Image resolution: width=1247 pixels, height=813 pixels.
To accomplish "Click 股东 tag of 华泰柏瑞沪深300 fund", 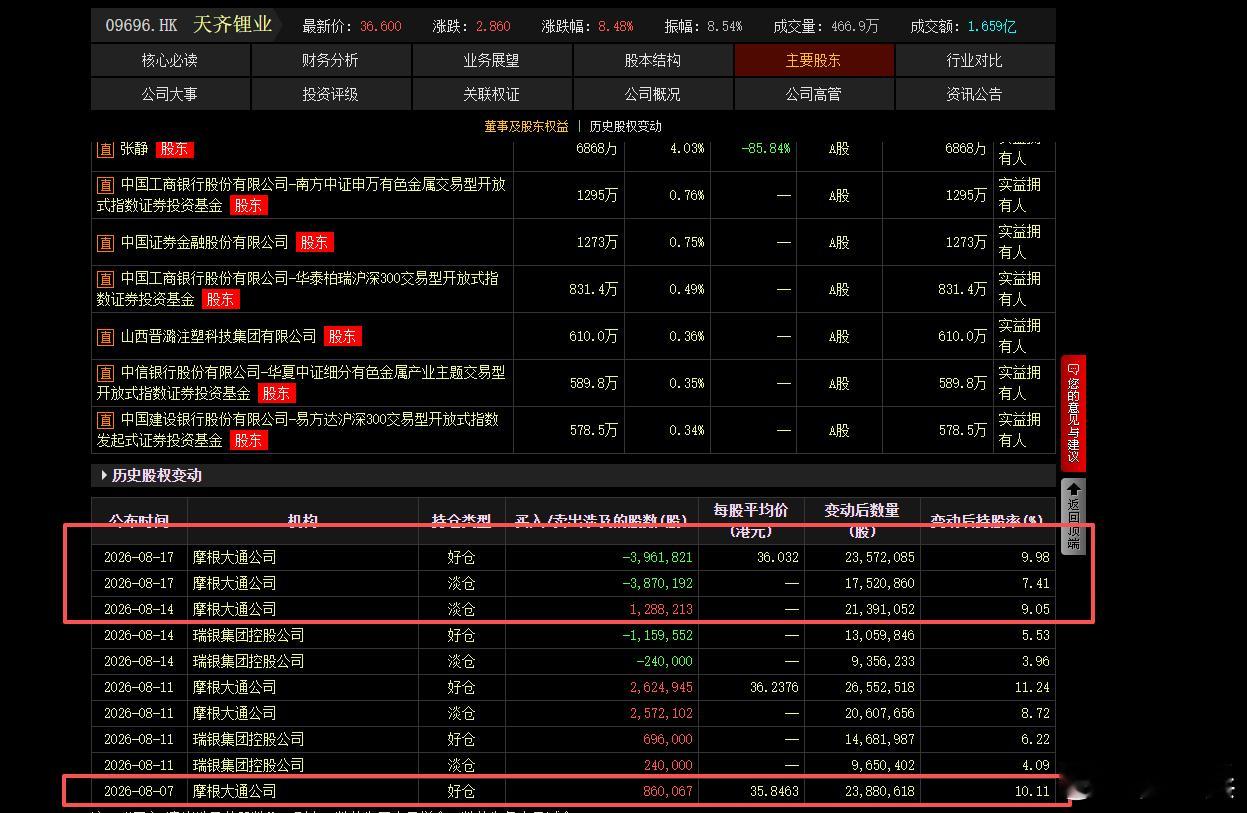I will tap(220, 299).
